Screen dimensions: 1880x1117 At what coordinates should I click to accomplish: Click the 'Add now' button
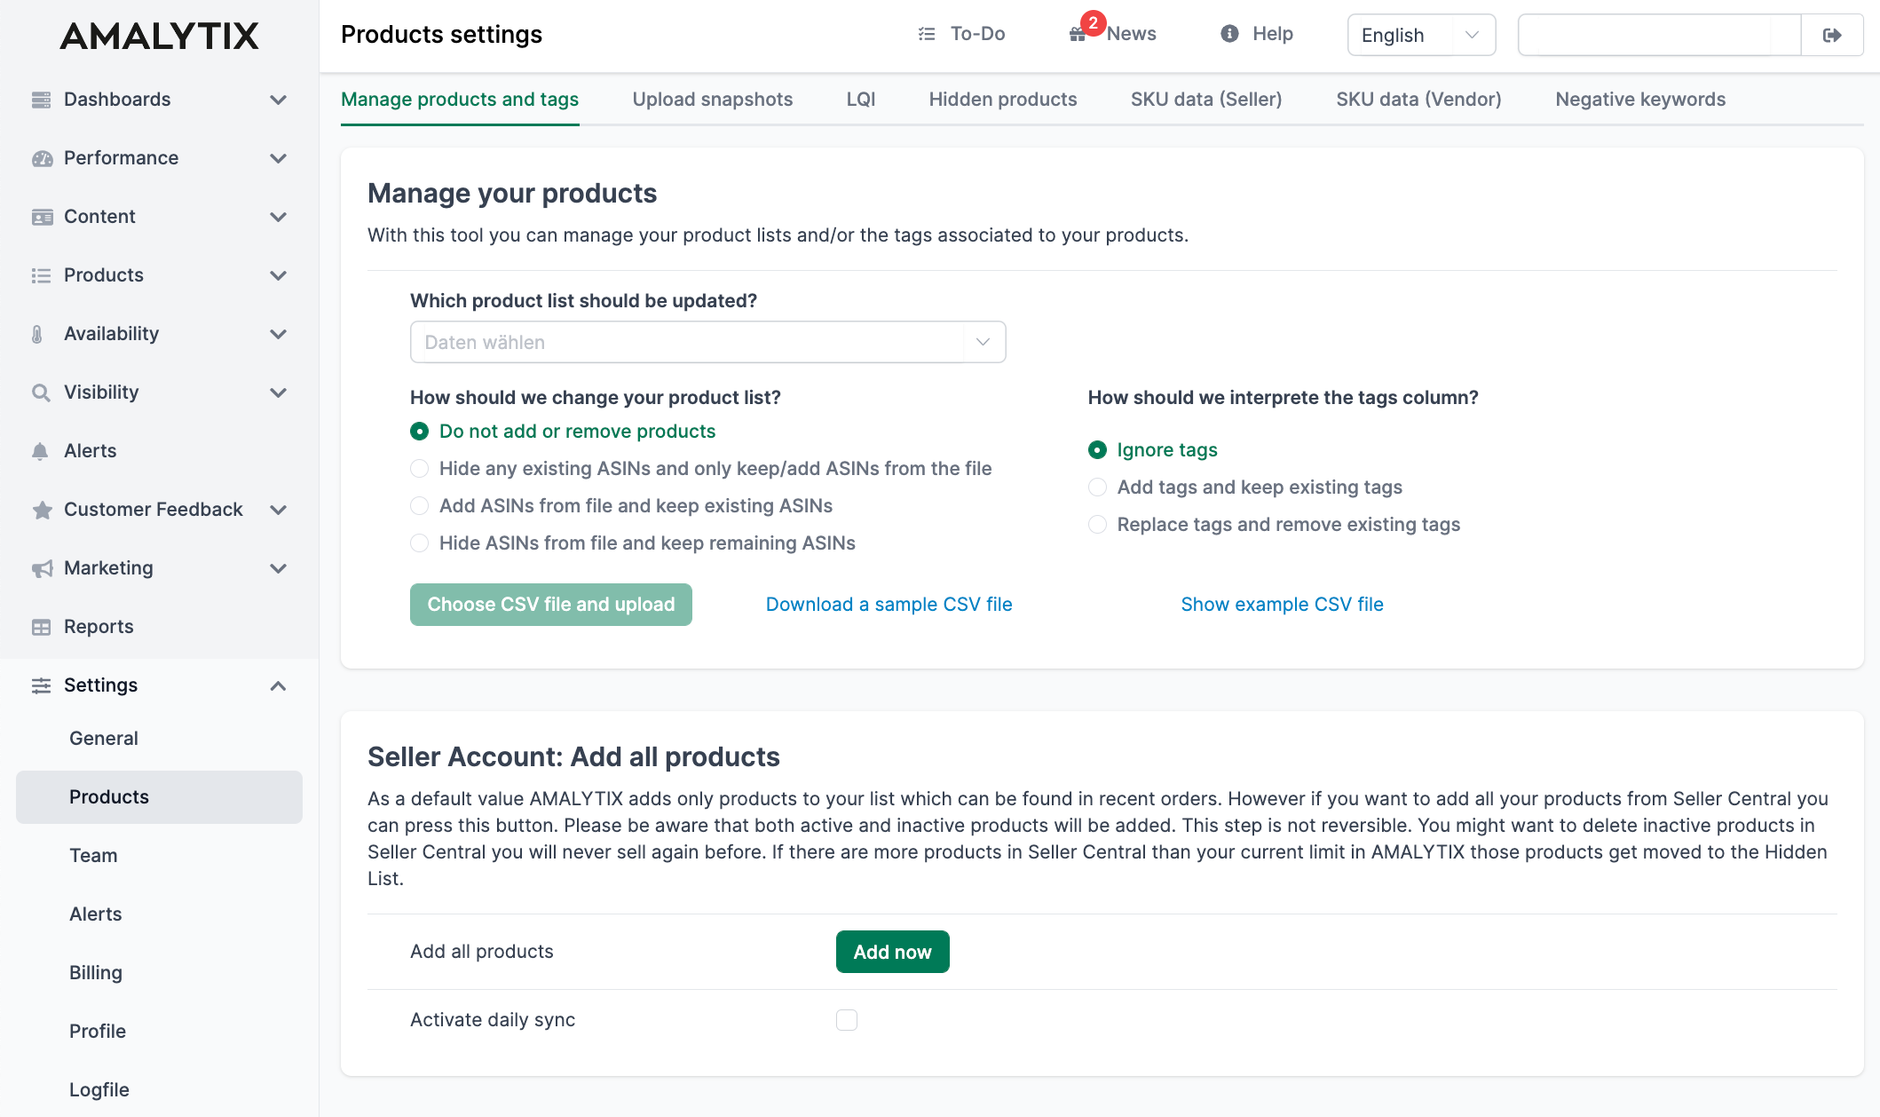893,952
